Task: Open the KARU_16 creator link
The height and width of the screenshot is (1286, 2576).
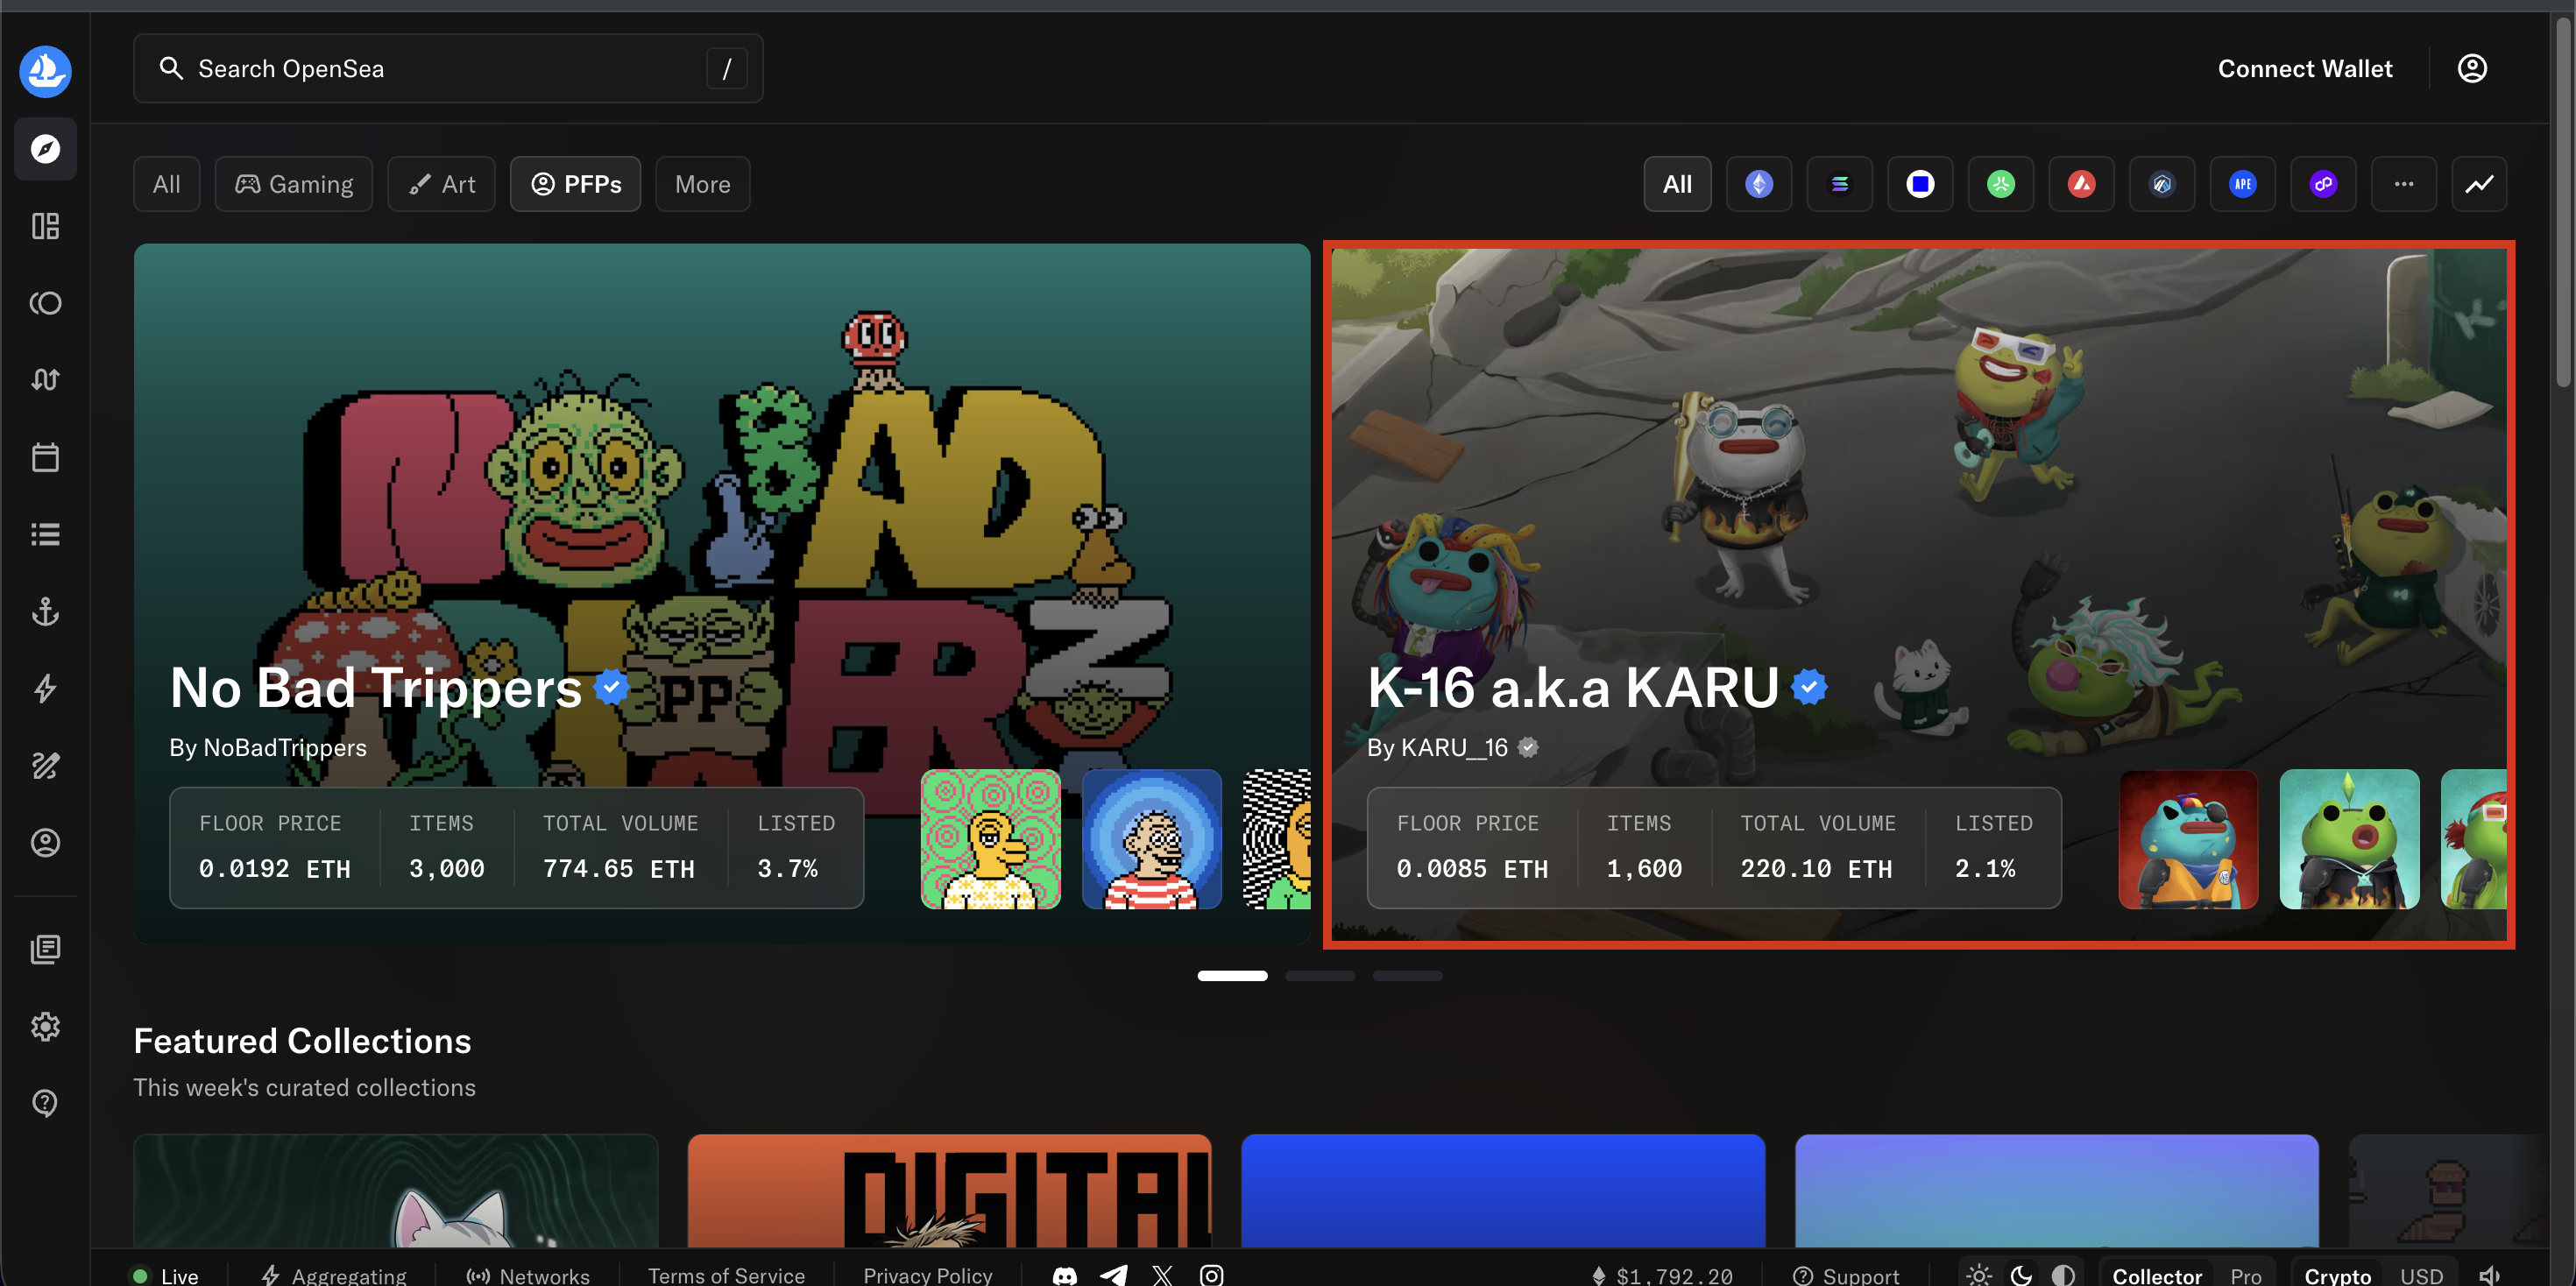Action: [1454, 747]
